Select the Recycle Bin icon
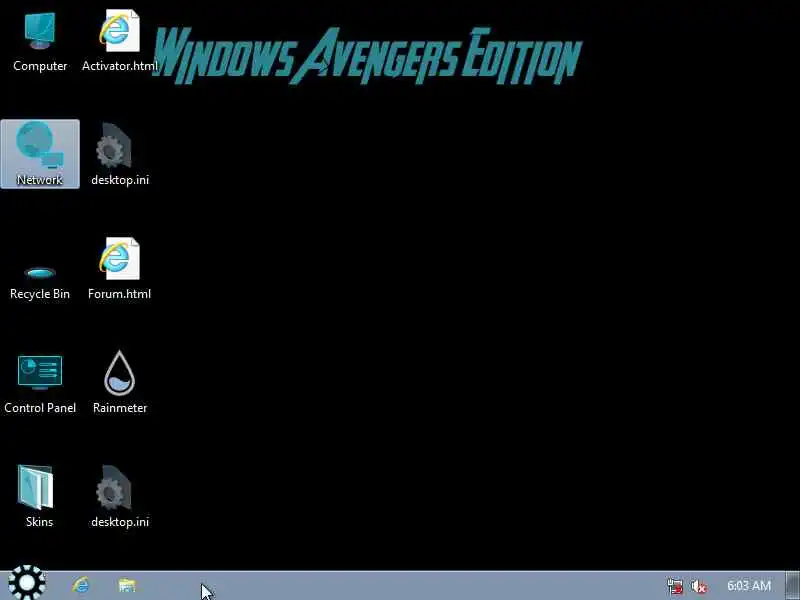Screen dimensions: 800x600 point(40,282)
